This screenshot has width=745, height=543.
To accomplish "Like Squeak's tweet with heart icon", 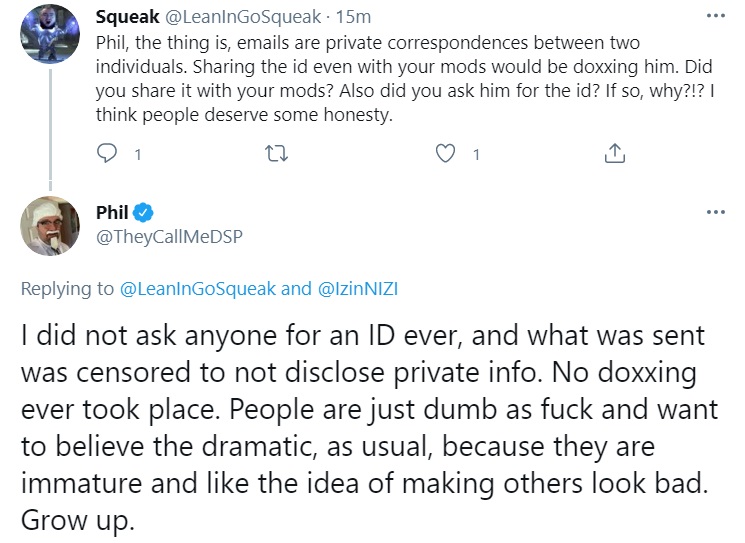I will 445,153.
